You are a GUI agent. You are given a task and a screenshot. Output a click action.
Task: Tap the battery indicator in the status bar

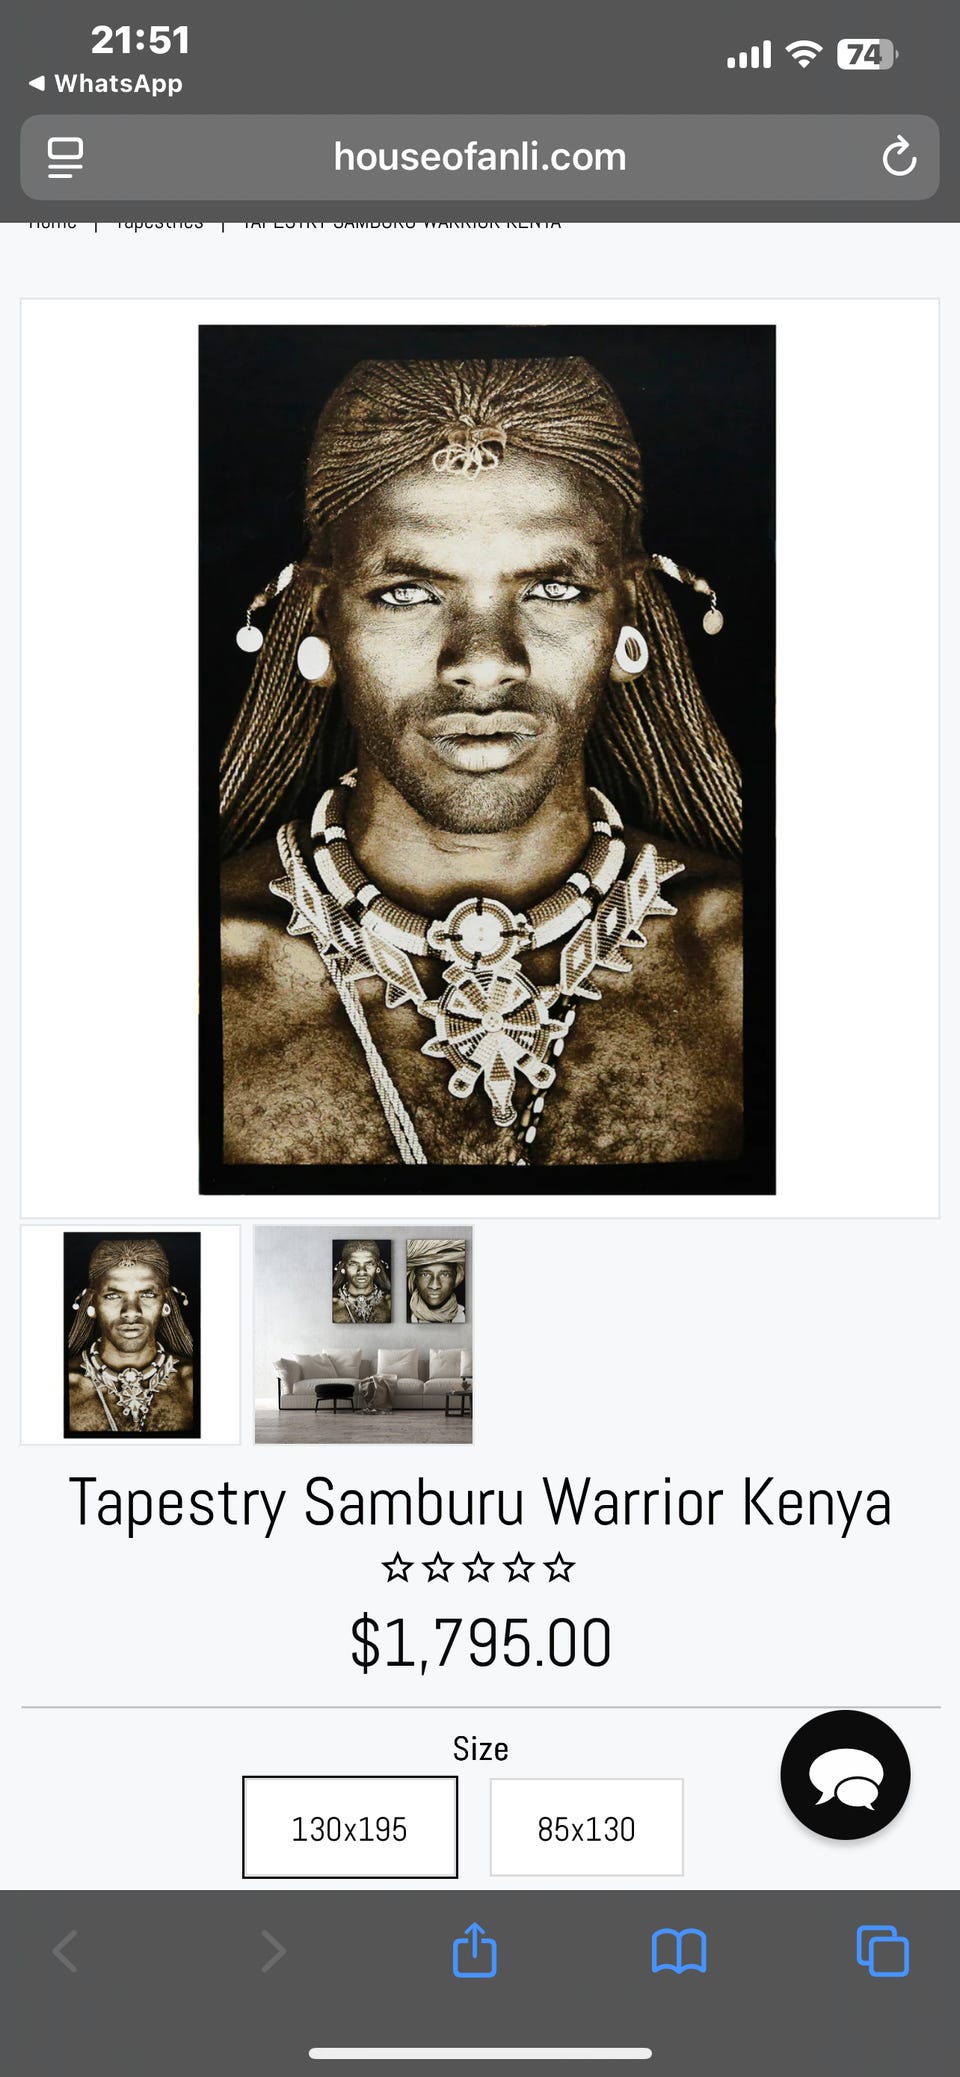(x=867, y=54)
